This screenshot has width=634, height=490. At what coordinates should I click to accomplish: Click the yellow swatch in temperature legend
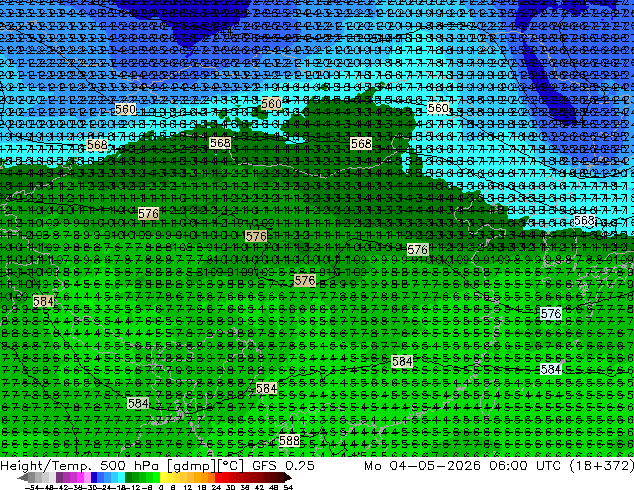click(x=163, y=478)
